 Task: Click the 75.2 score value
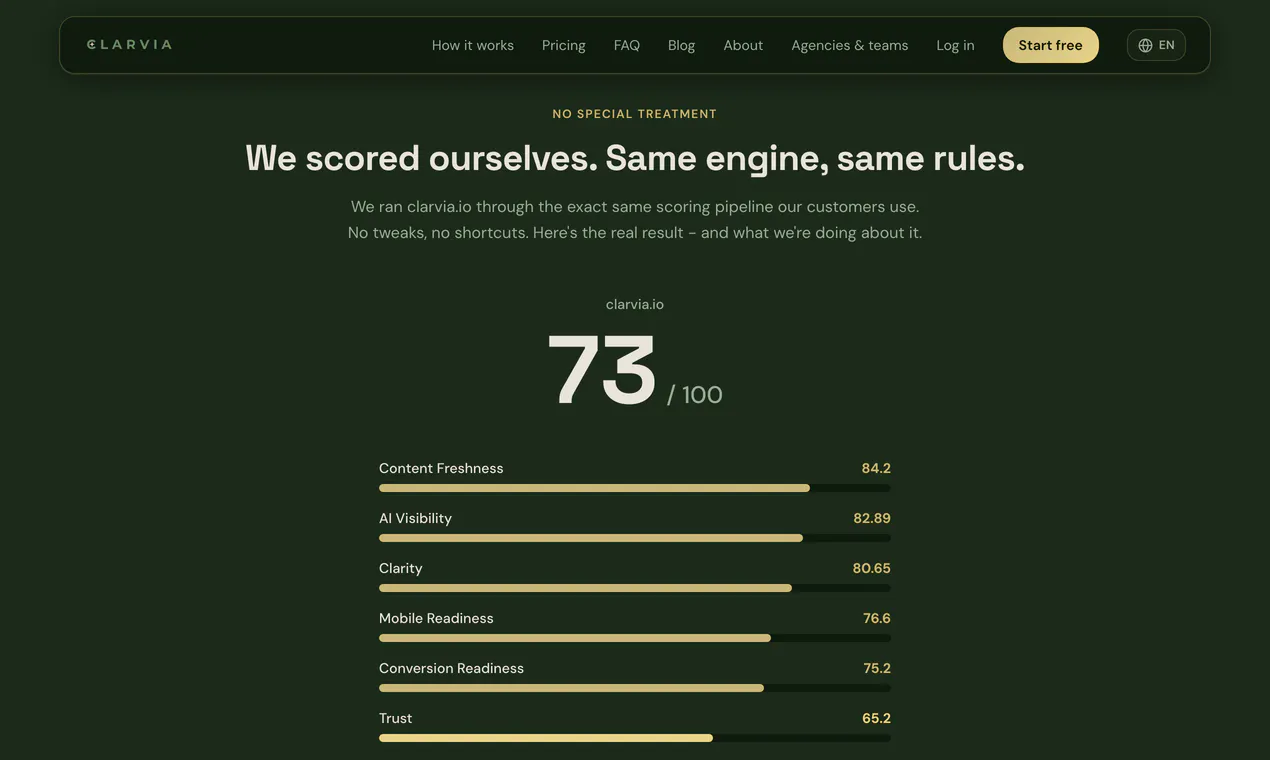coord(877,668)
